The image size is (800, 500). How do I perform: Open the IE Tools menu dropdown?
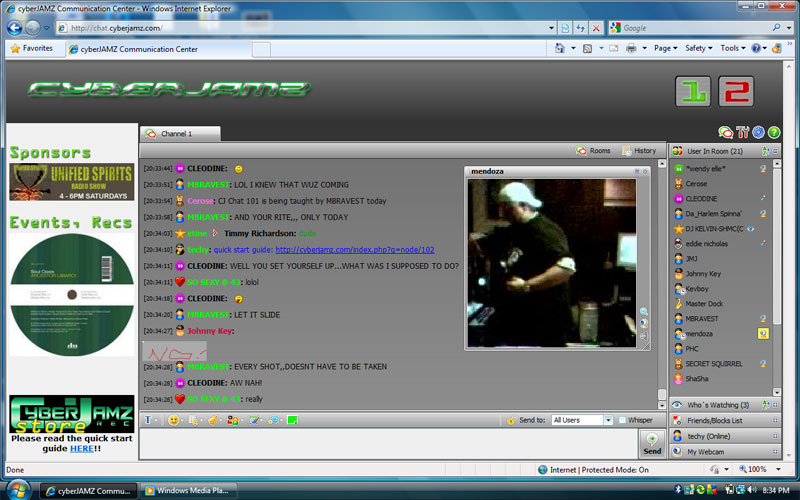(733, 48)
